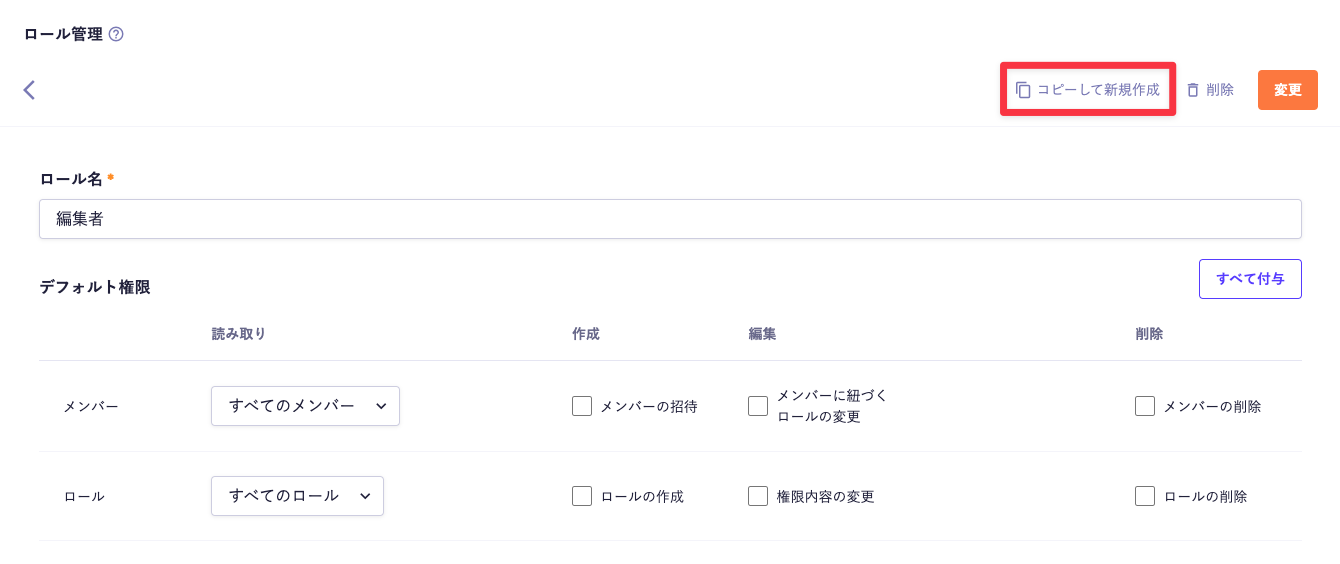
Task: Enable the メンバーの招待 checkbox
Action: 582,406
